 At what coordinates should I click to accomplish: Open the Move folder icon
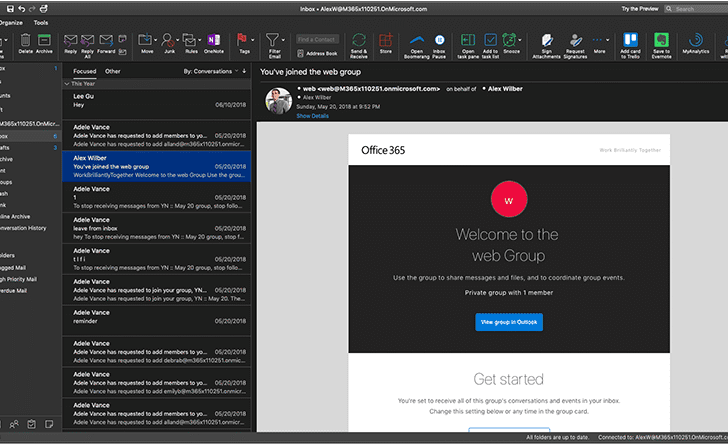[145, 40]
